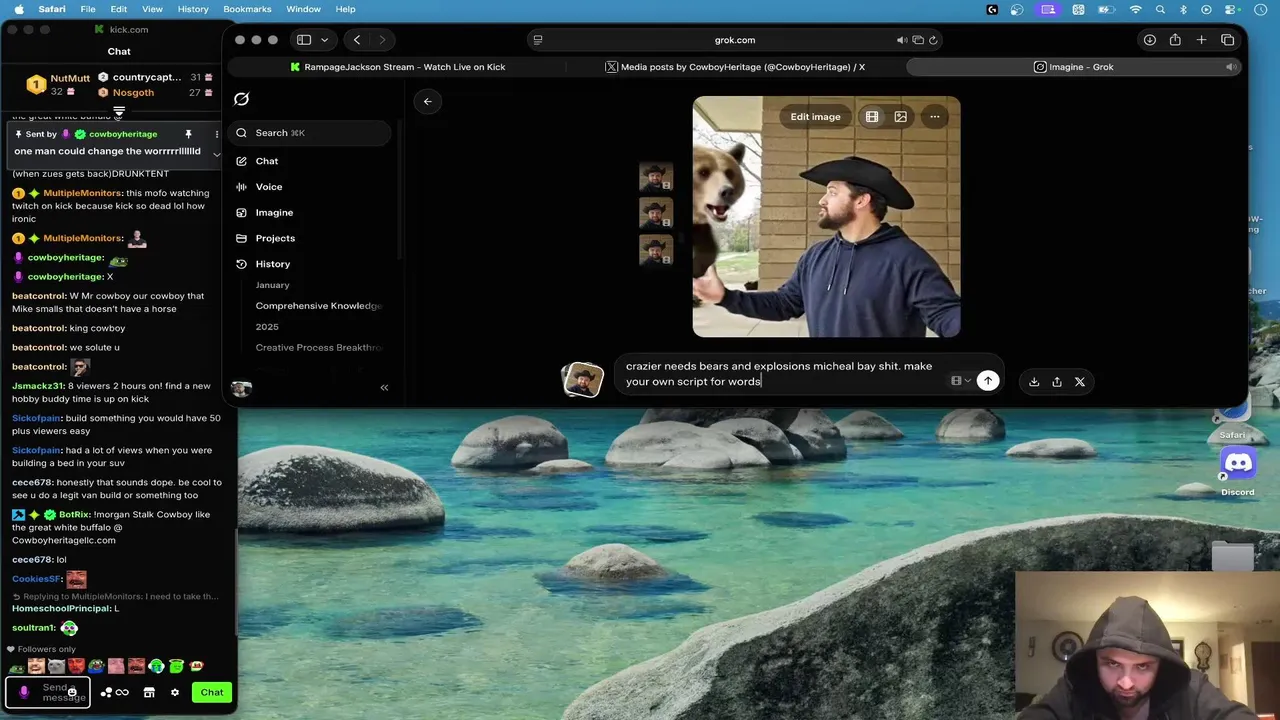Submit the prompt with the arrow button
The width and height of the screenshot is (1280, 720).
988,381
